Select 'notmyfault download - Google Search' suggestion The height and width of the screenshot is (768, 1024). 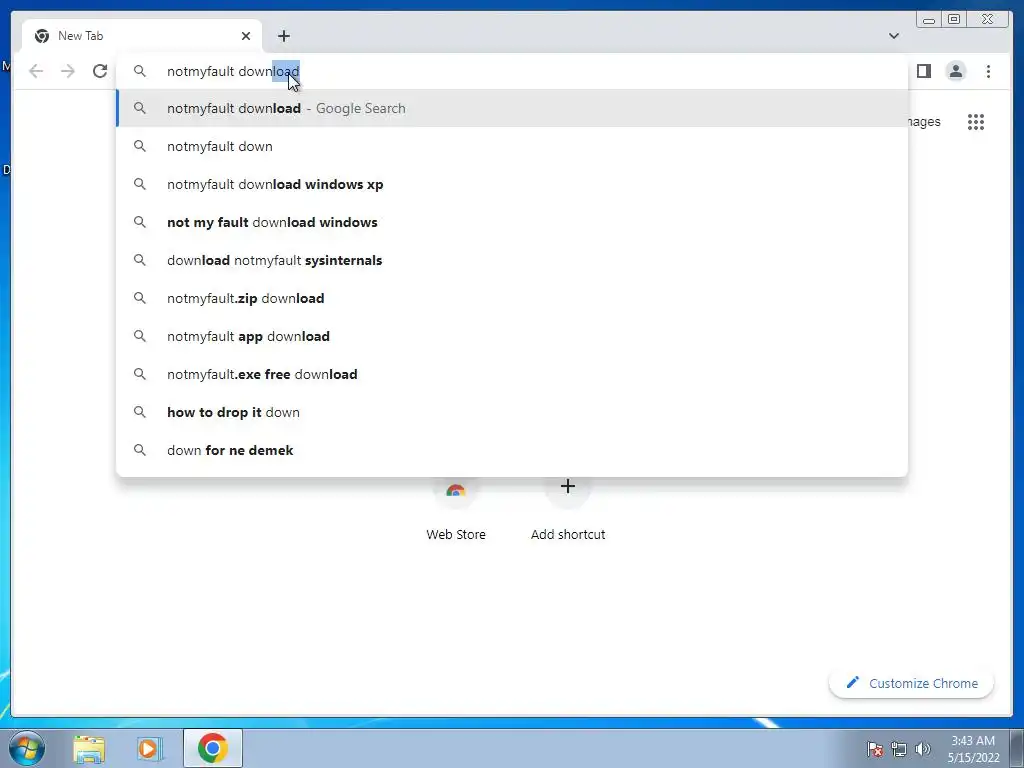[513, 108]
